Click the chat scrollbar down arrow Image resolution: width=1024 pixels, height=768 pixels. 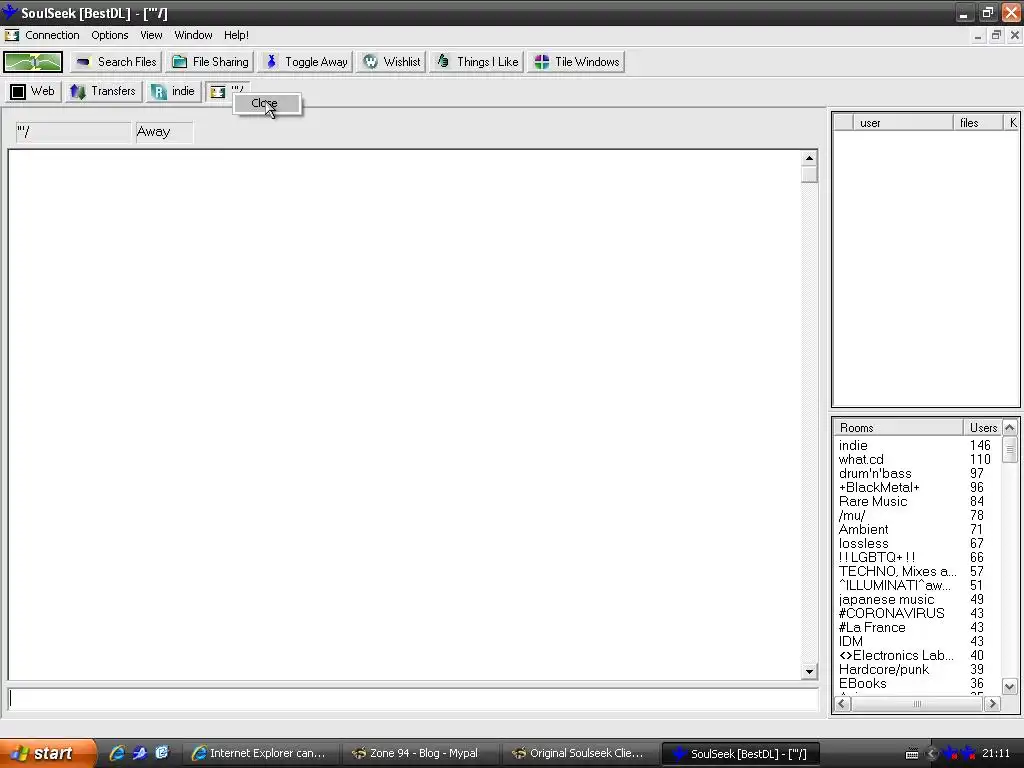pos(809,671)
